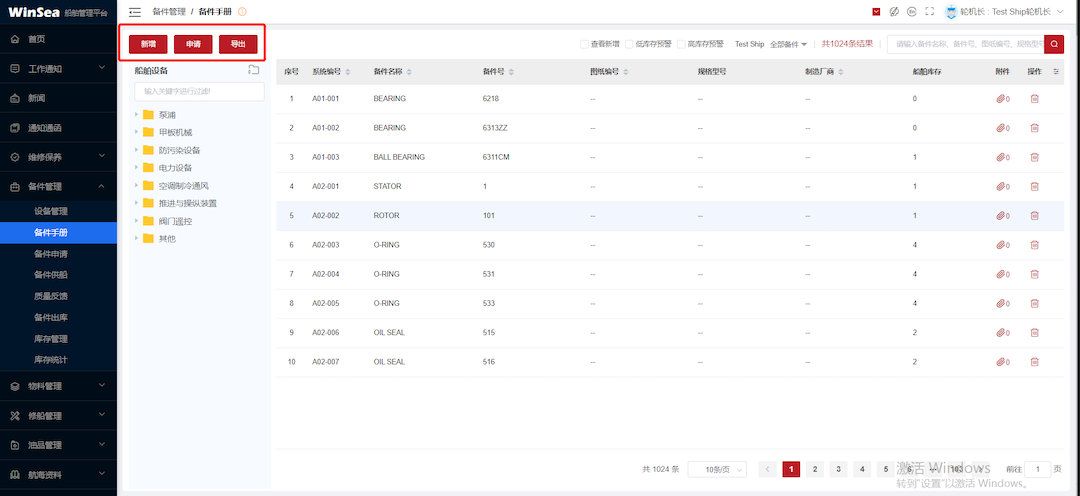Click the A02-003 system number cell
This screenshot has height=496, width=1080.
click(x=326, y=245)
